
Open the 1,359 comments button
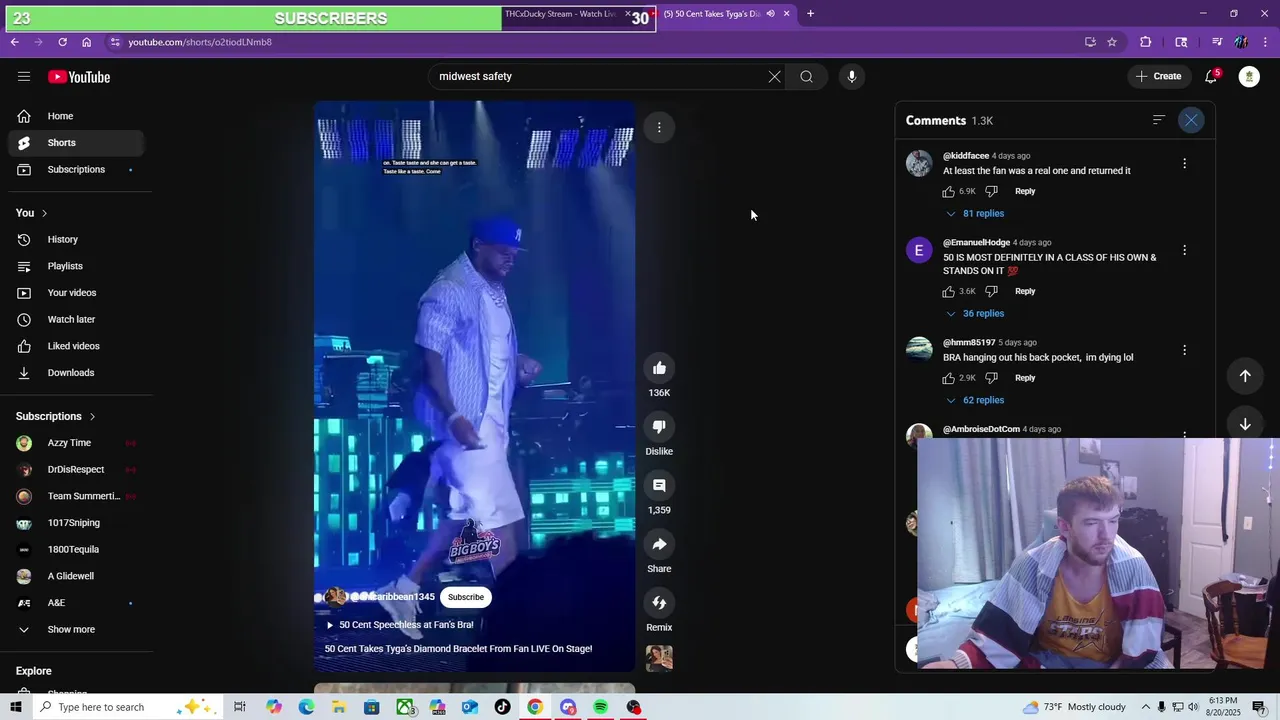tap(659, 485)
